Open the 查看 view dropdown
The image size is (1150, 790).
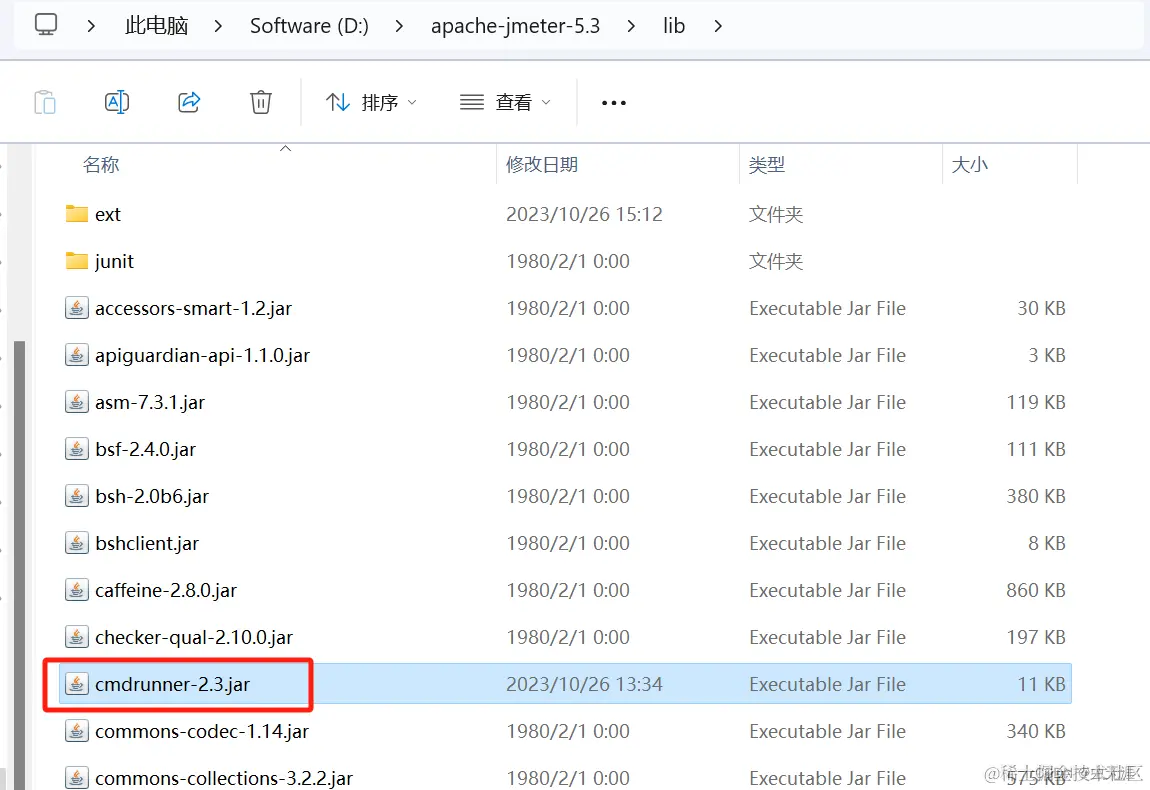point(505,103)
